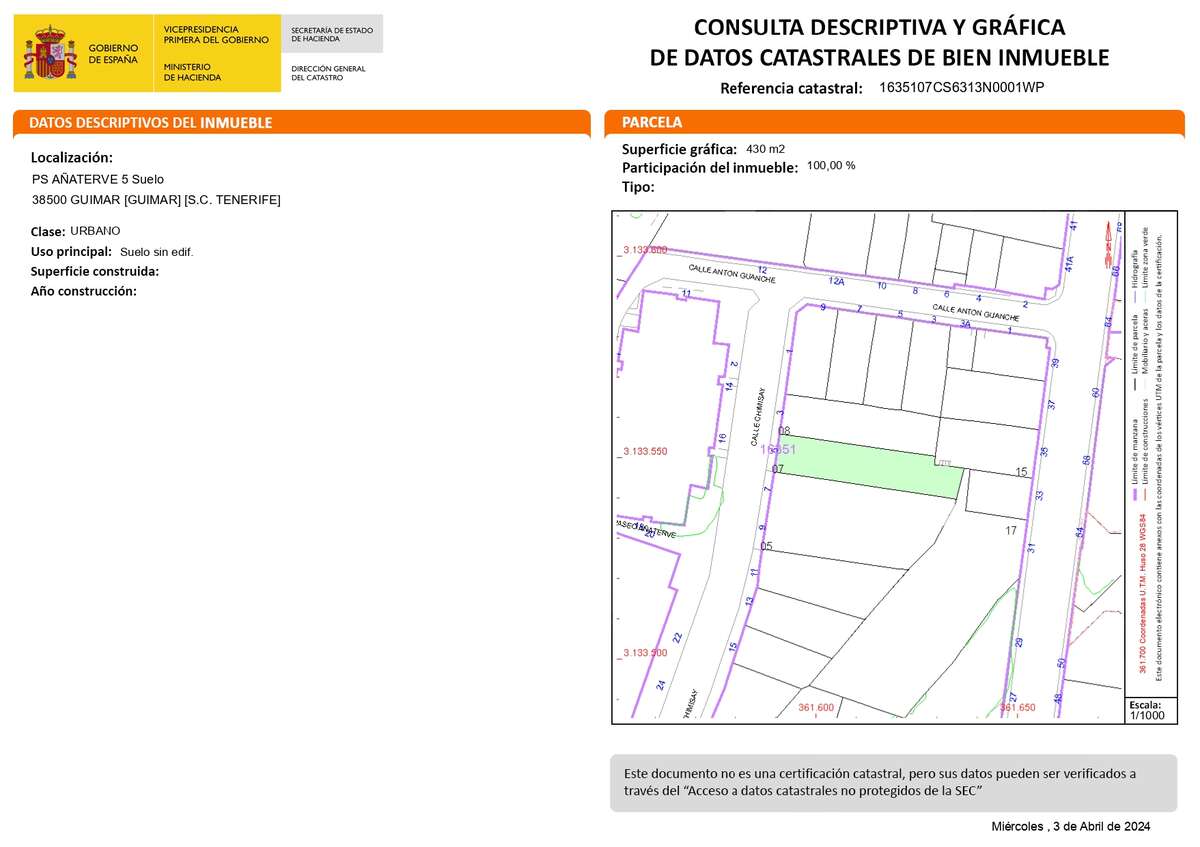Click the CALLE CHIMISAY street label on map
1200x847 pixels.
[x=758, y=416]
